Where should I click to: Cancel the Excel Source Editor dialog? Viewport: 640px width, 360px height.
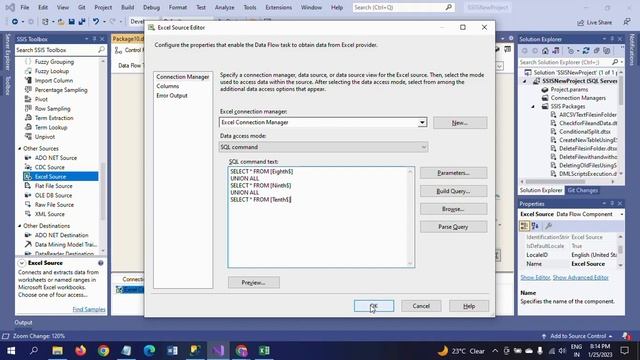click(x=421, y=306)
